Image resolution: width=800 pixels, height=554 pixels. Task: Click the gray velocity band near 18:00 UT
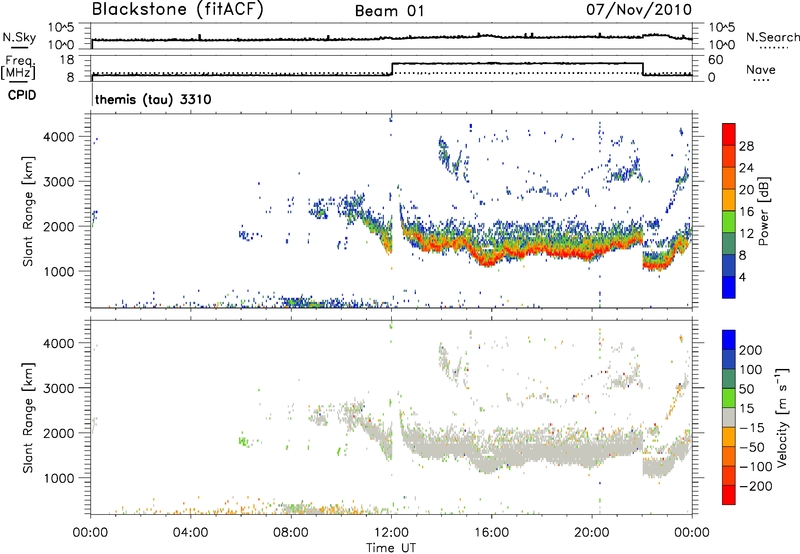(542, 452)
